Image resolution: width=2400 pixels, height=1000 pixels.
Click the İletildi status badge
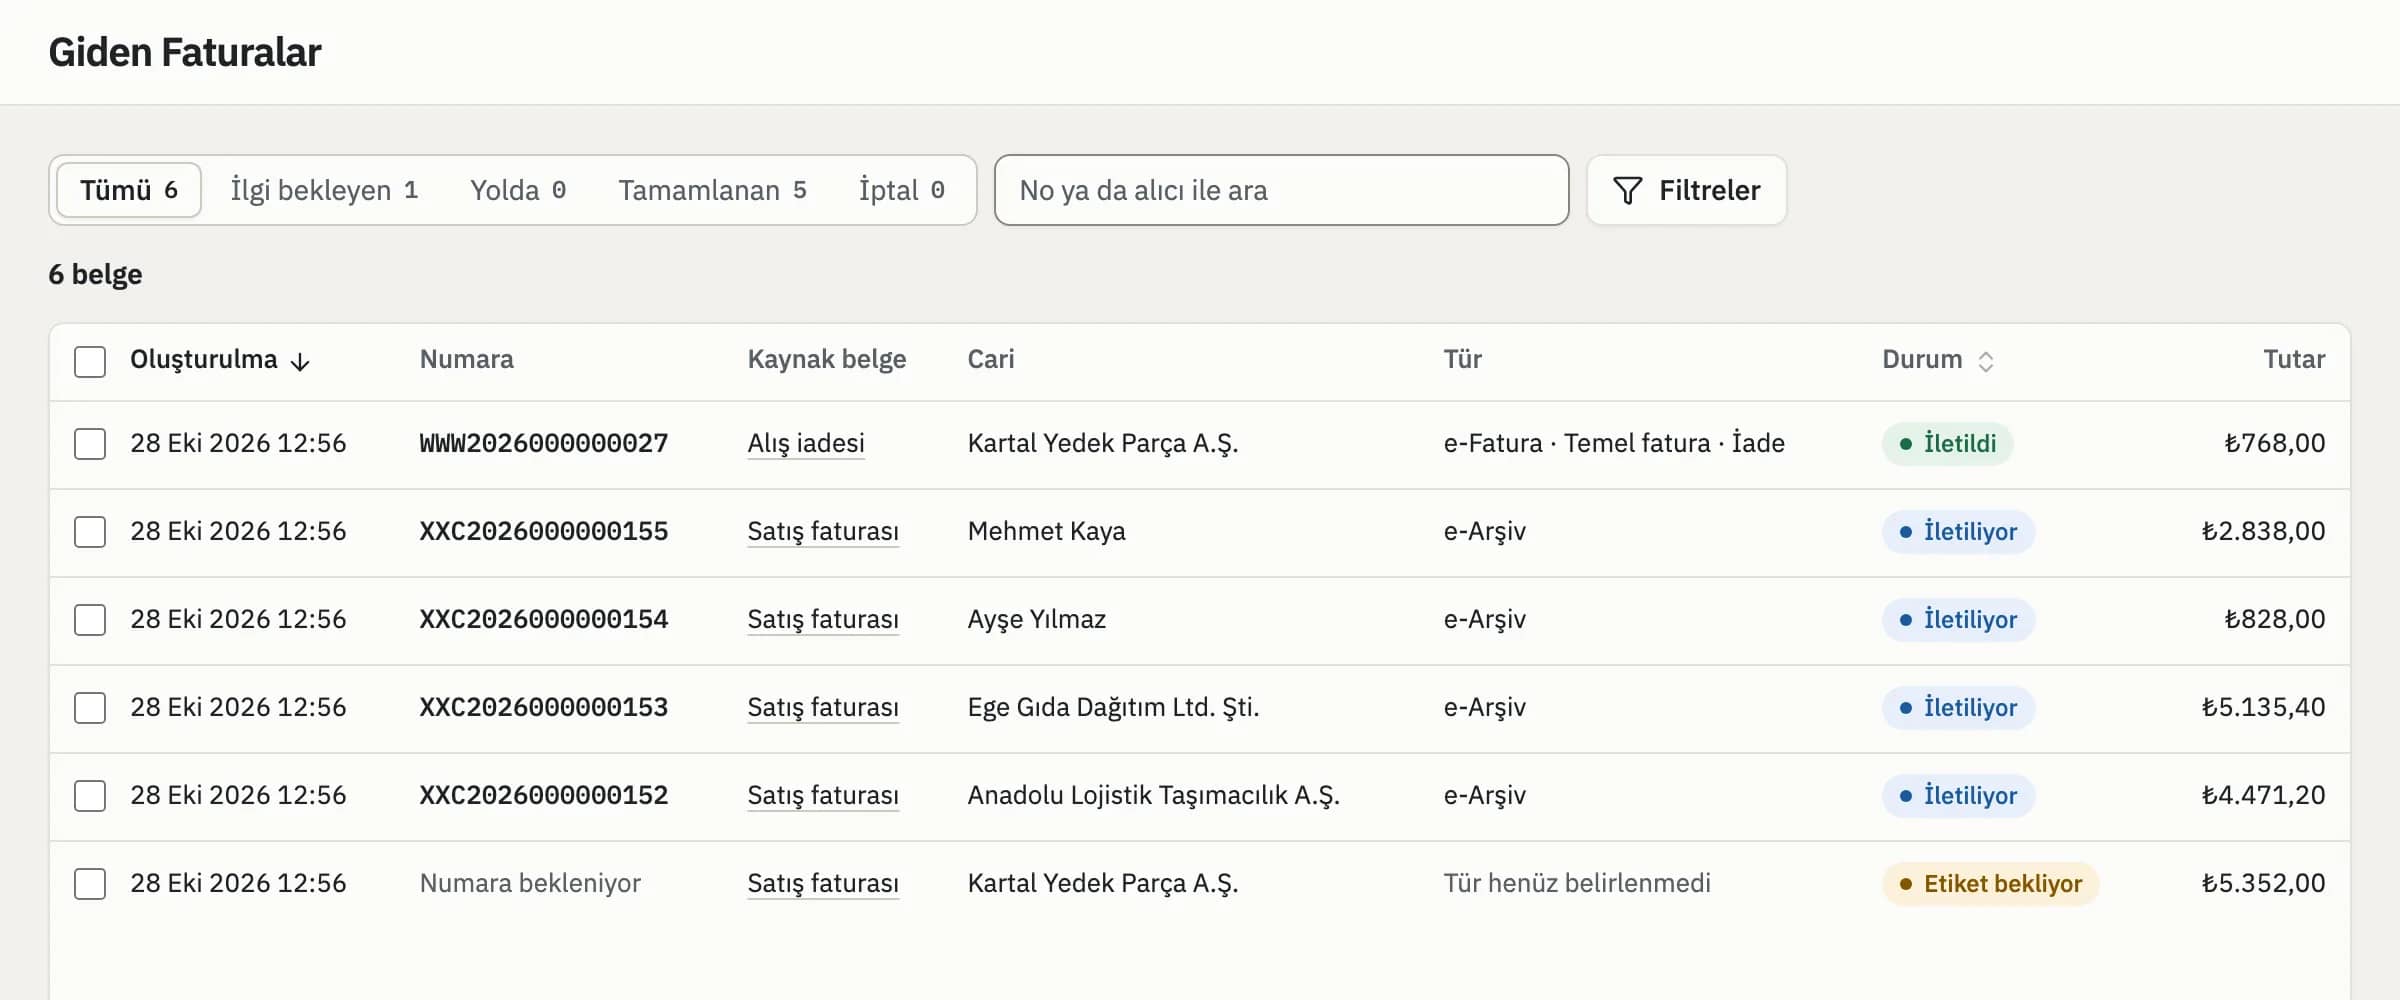tap(1948, 444)
